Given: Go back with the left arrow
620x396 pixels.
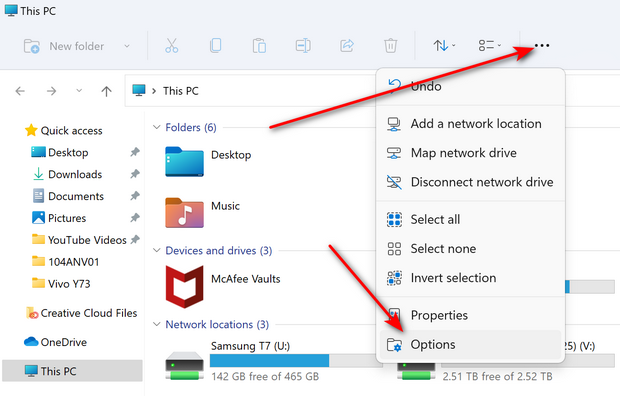Looking at the screenshot, I should point(20,91).
